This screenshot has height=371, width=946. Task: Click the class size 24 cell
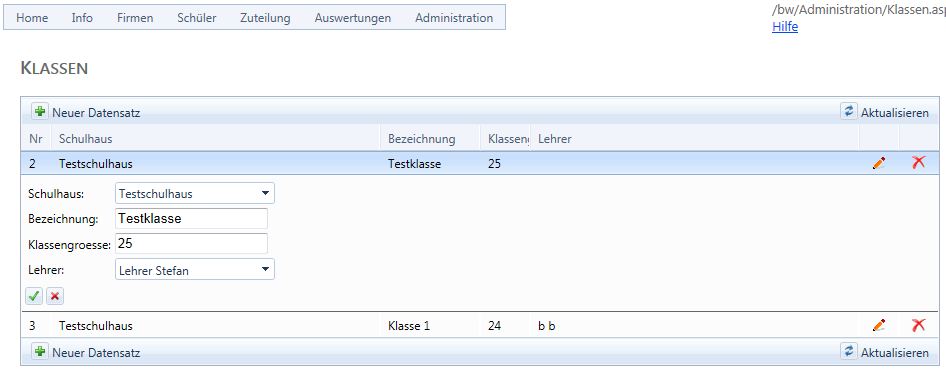pos(494,326)
